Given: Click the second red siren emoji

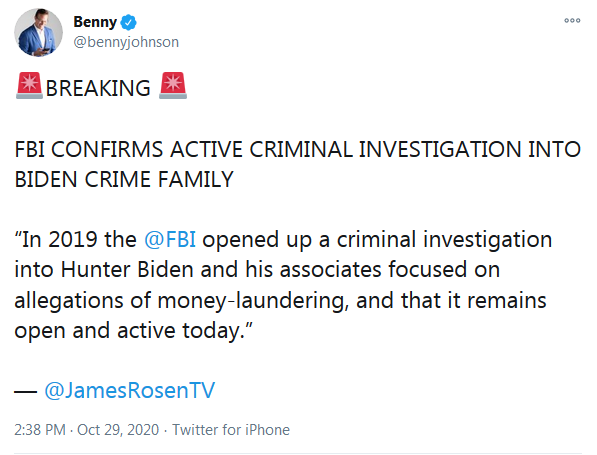Looking at the screenshot, I should tap(173, 85).
